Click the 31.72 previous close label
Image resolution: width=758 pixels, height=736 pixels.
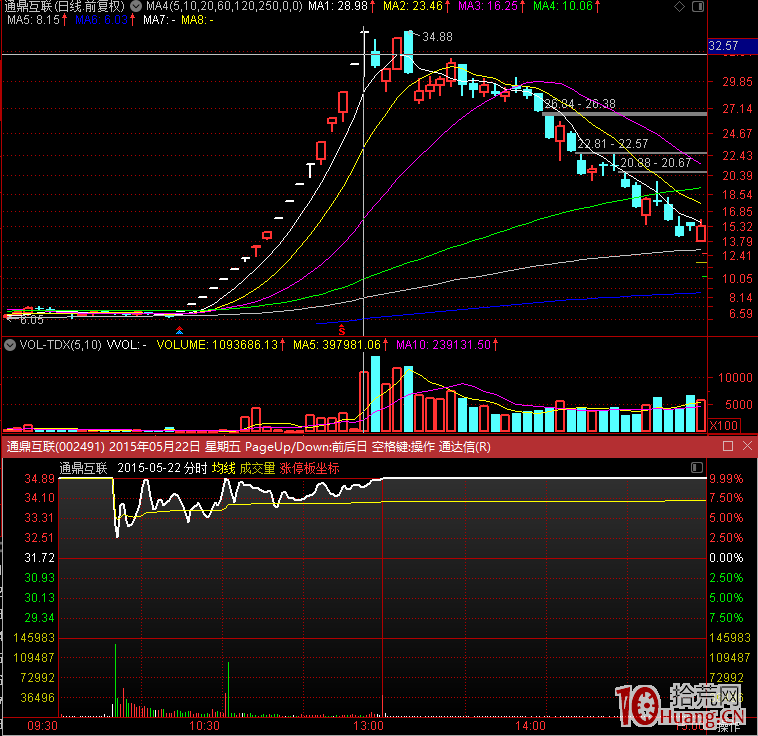[40, 558]
